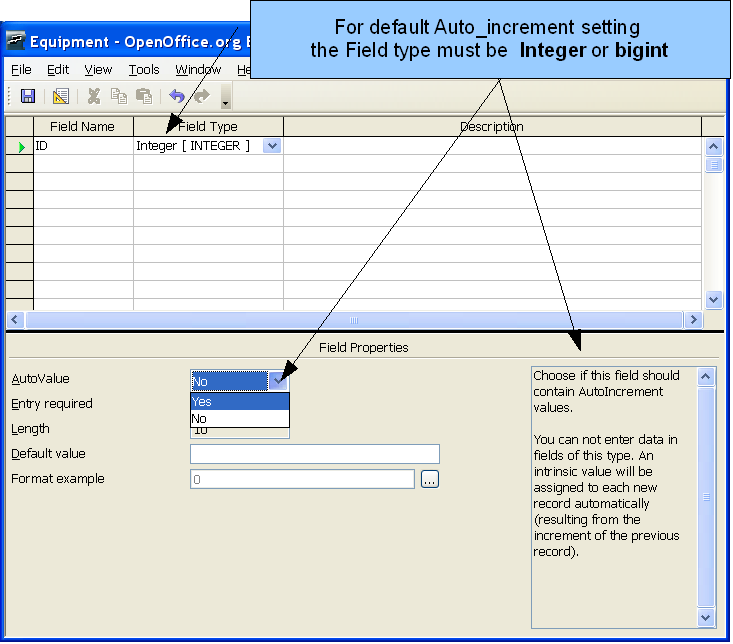This screenshot has width=733, height=644.
Task: Click the Copy icon in toolbar
Action: pyautogui.click(x=119, y=96)
